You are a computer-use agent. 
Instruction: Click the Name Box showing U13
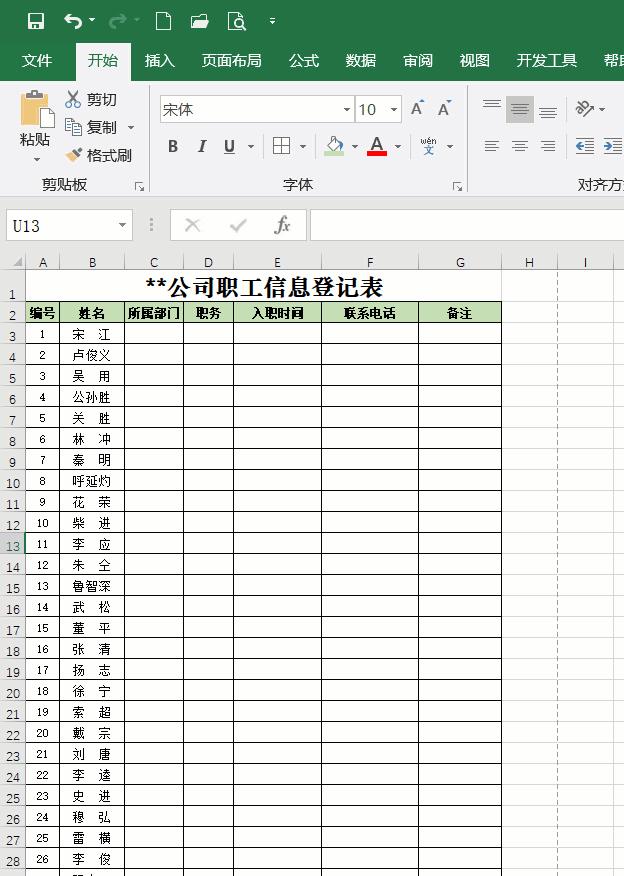[60, 225]
